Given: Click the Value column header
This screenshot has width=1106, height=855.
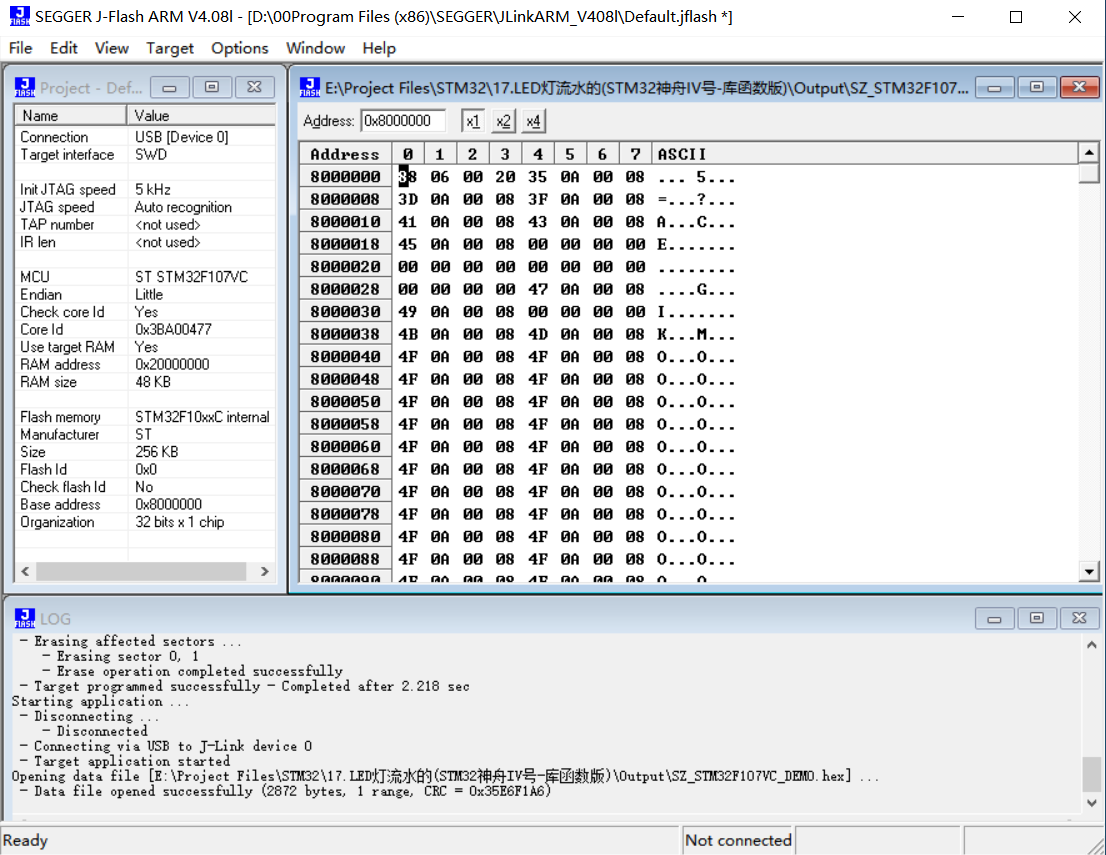Looking at the screenshot, I should pos(201,115).
